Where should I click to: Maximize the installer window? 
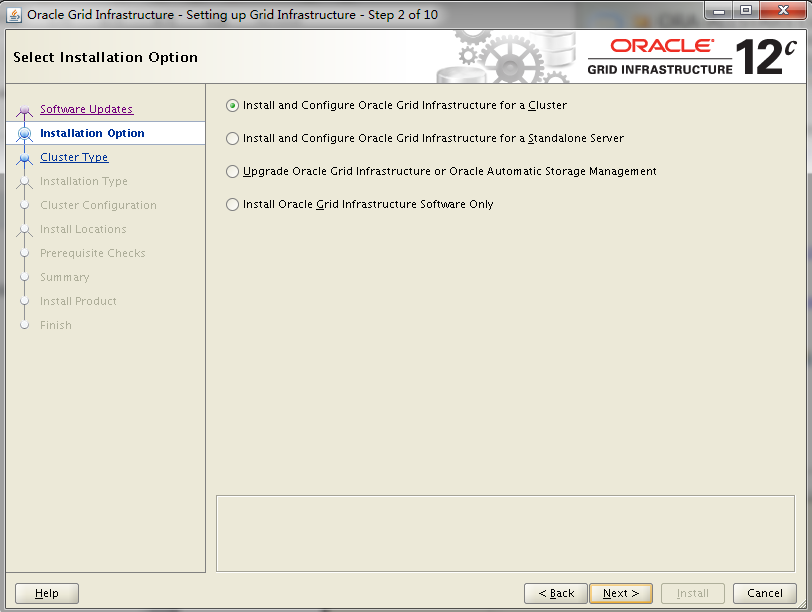(746, 11)
